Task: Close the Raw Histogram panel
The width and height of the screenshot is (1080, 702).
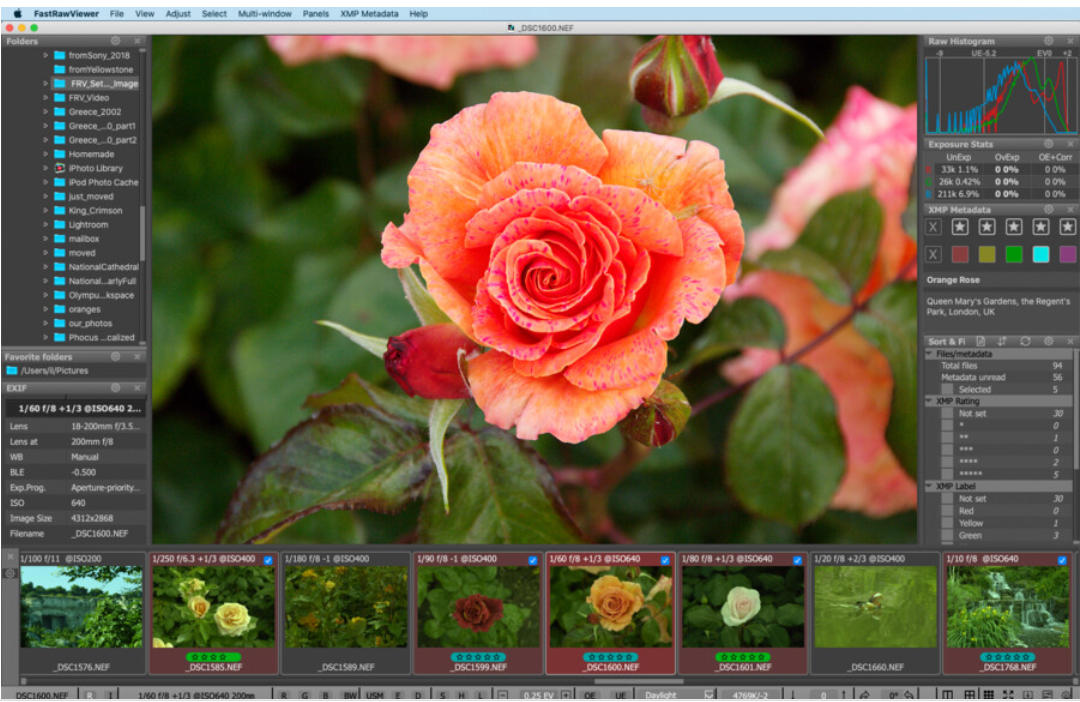Action: [x=1070, y=41]
